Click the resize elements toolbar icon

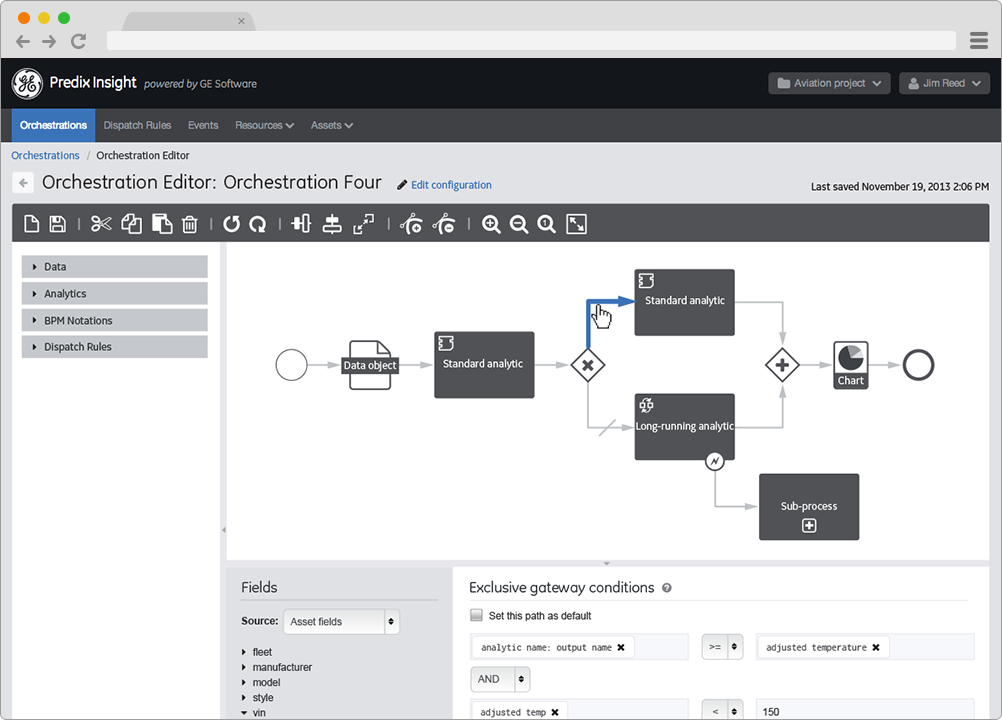(x=364, y=224)
